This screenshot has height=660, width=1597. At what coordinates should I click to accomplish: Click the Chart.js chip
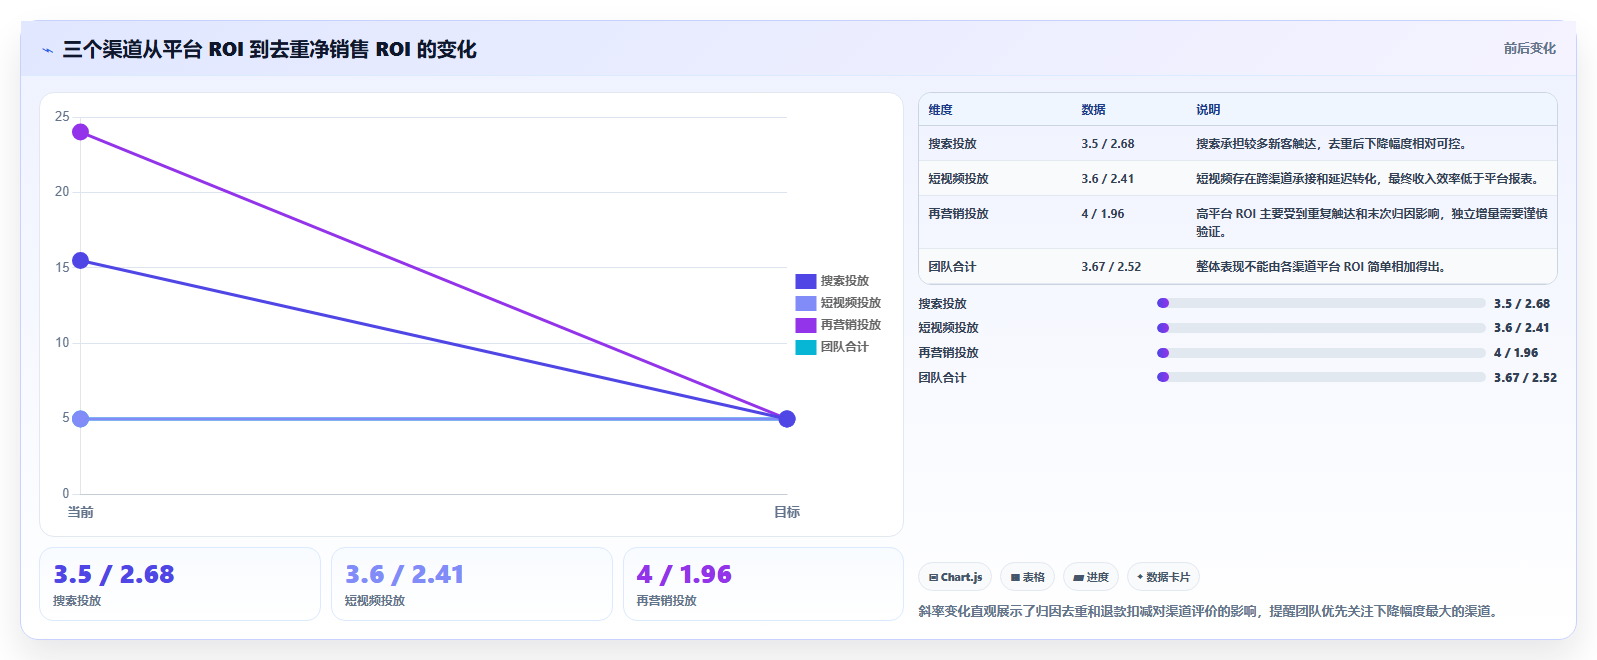[x=955, y=577]
